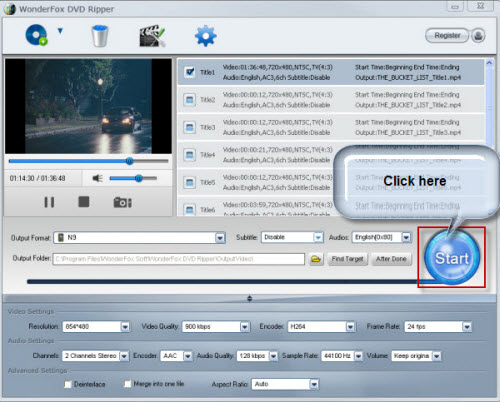
Task: Click the Find Target button
Action: coord(347,259)
